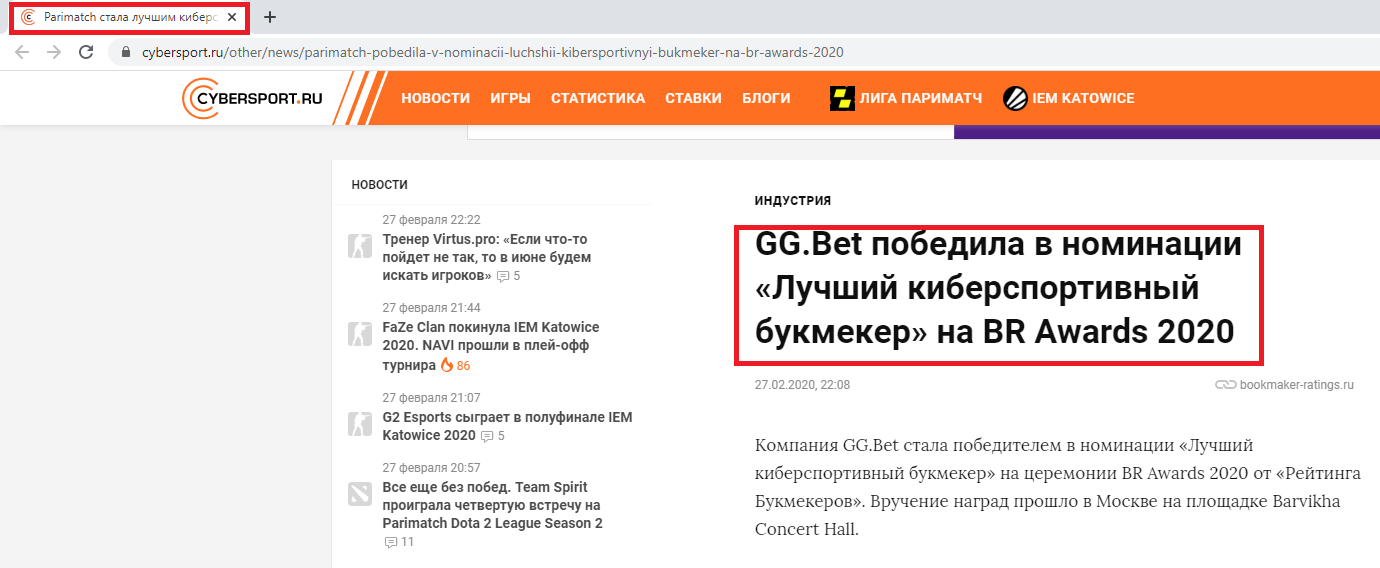Click CS icon beside Virtus.pro news
The width and height of the screenshot is (1380, 568).
(359, 245)
